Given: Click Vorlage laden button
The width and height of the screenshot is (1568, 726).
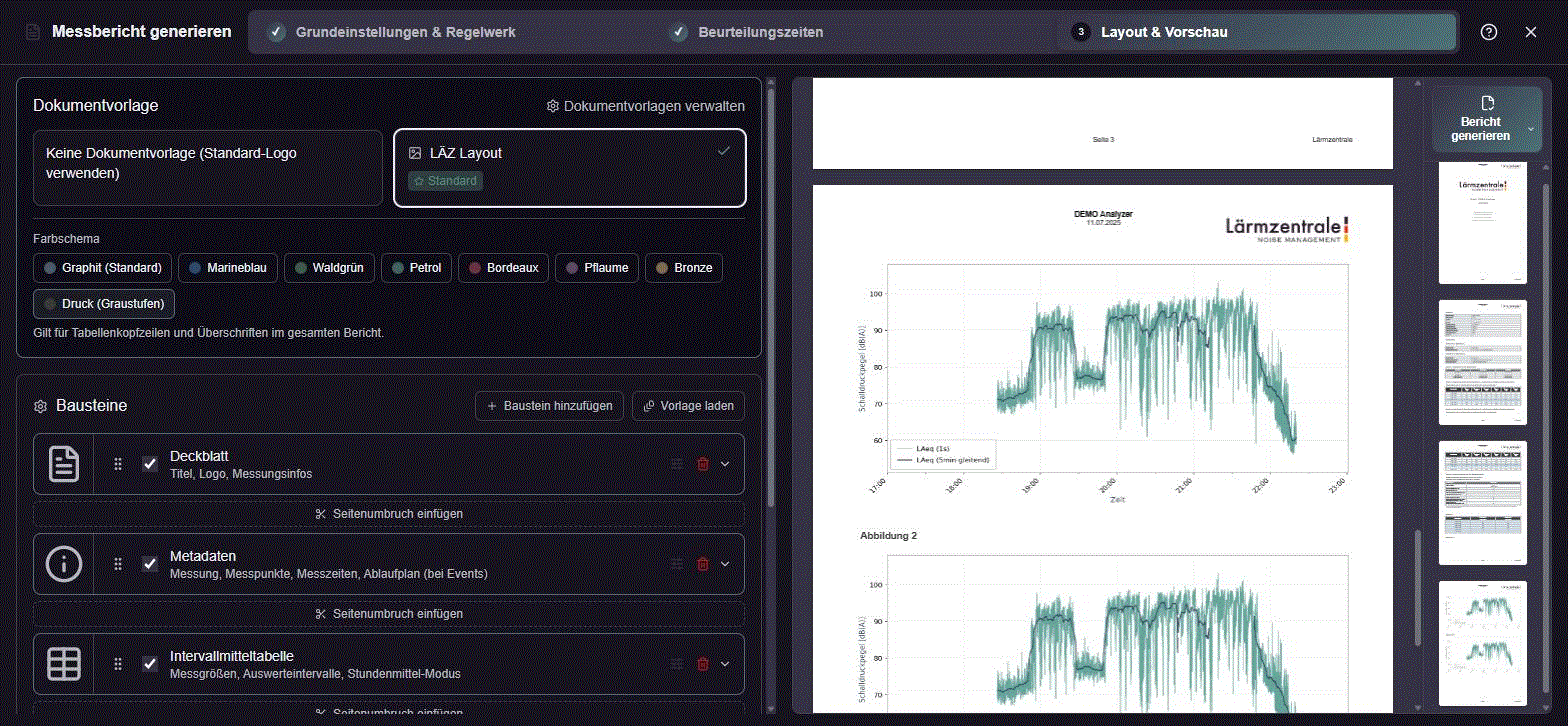Looking at the screenshot, I should pyautogui.click(x=689, y=406).
